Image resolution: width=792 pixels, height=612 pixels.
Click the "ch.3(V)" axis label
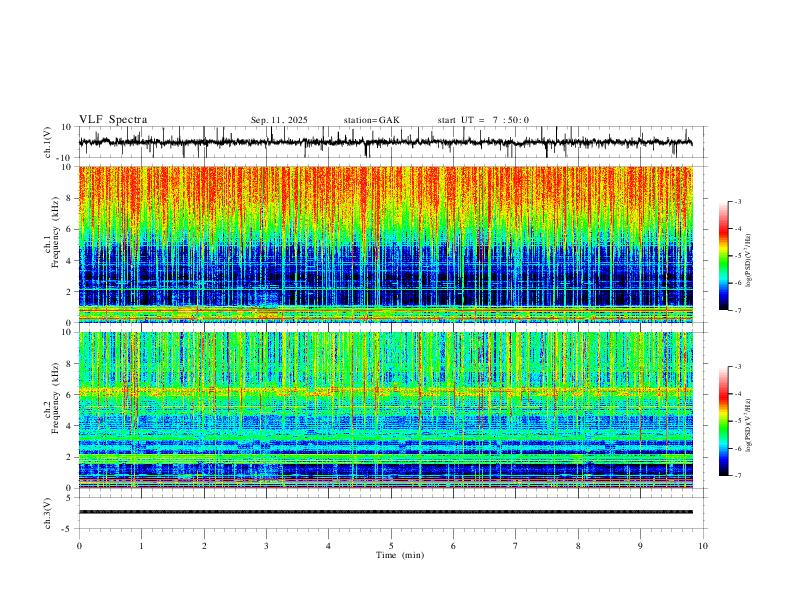pyautogui.click(x=48, y=513)
